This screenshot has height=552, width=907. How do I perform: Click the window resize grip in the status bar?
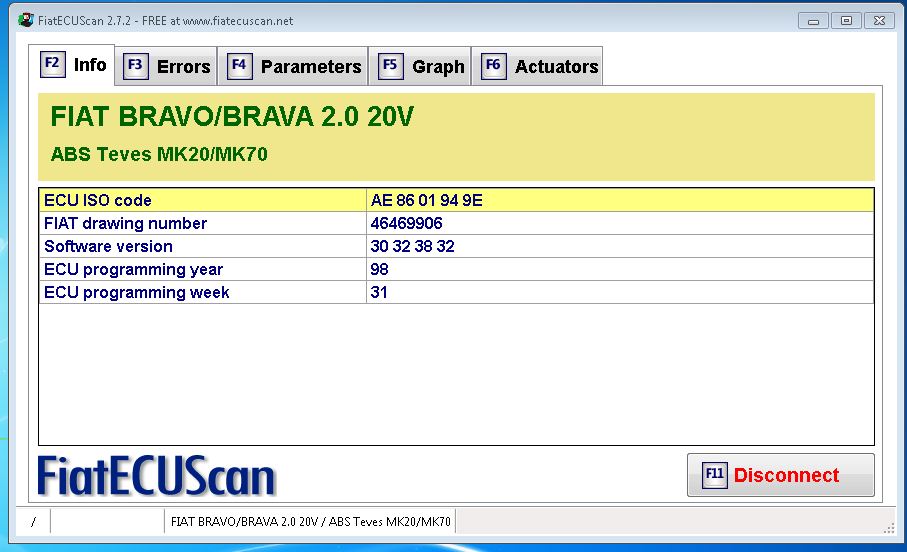(890, 527)
